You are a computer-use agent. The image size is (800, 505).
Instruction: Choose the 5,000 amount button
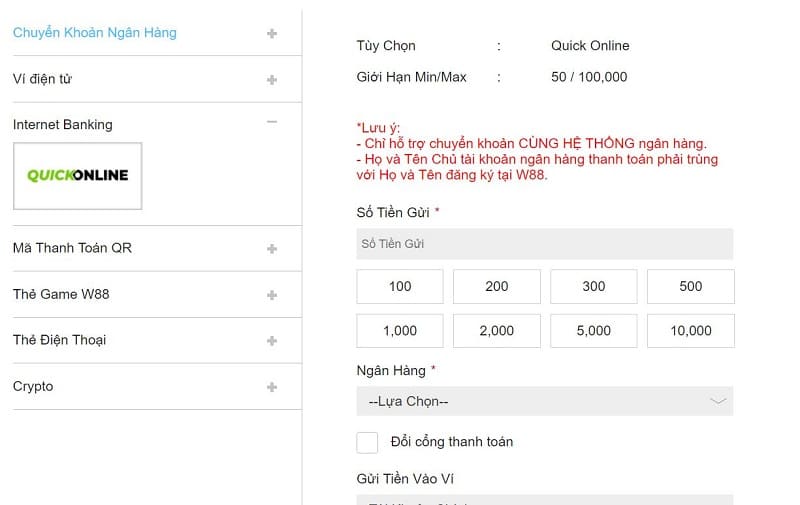tap(593, 331)
